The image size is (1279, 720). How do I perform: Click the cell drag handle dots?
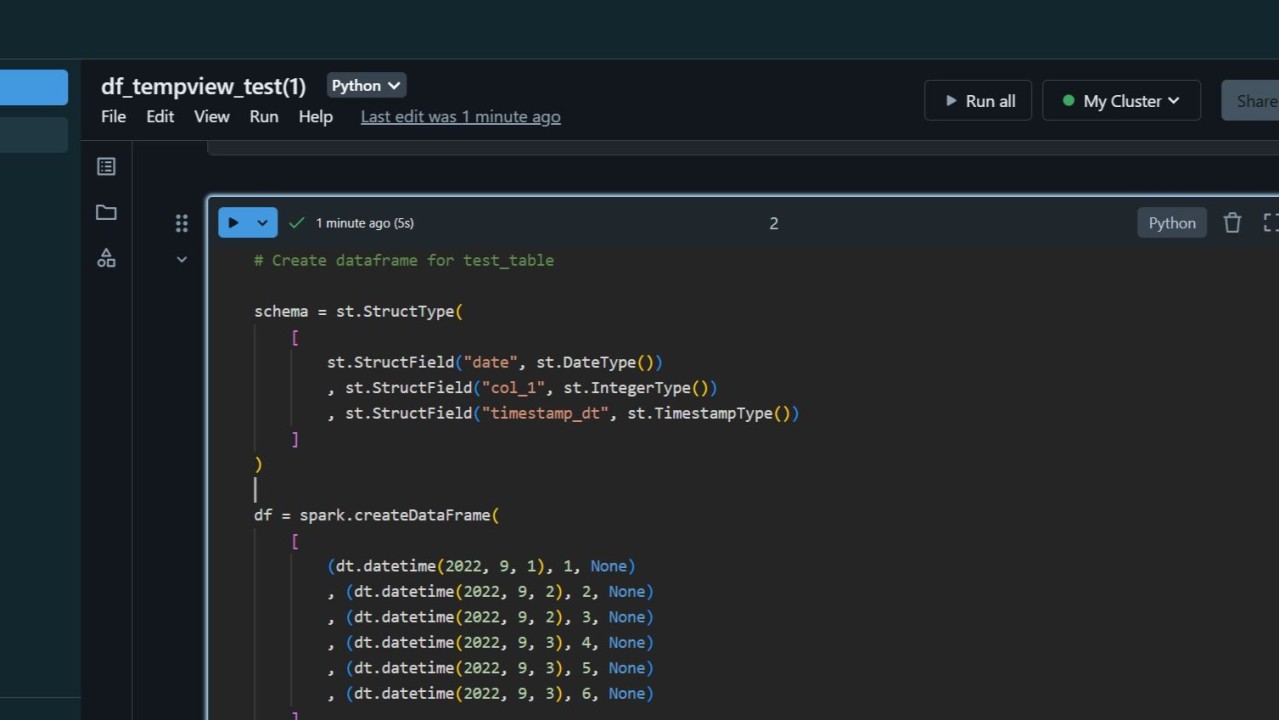pyautogui.click(x=181, y=223)
